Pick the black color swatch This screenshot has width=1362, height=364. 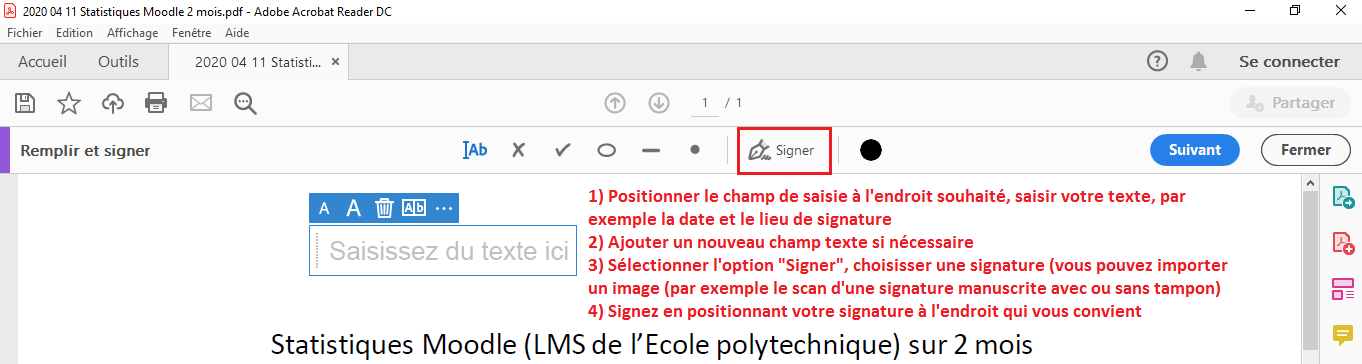[870, 150]
